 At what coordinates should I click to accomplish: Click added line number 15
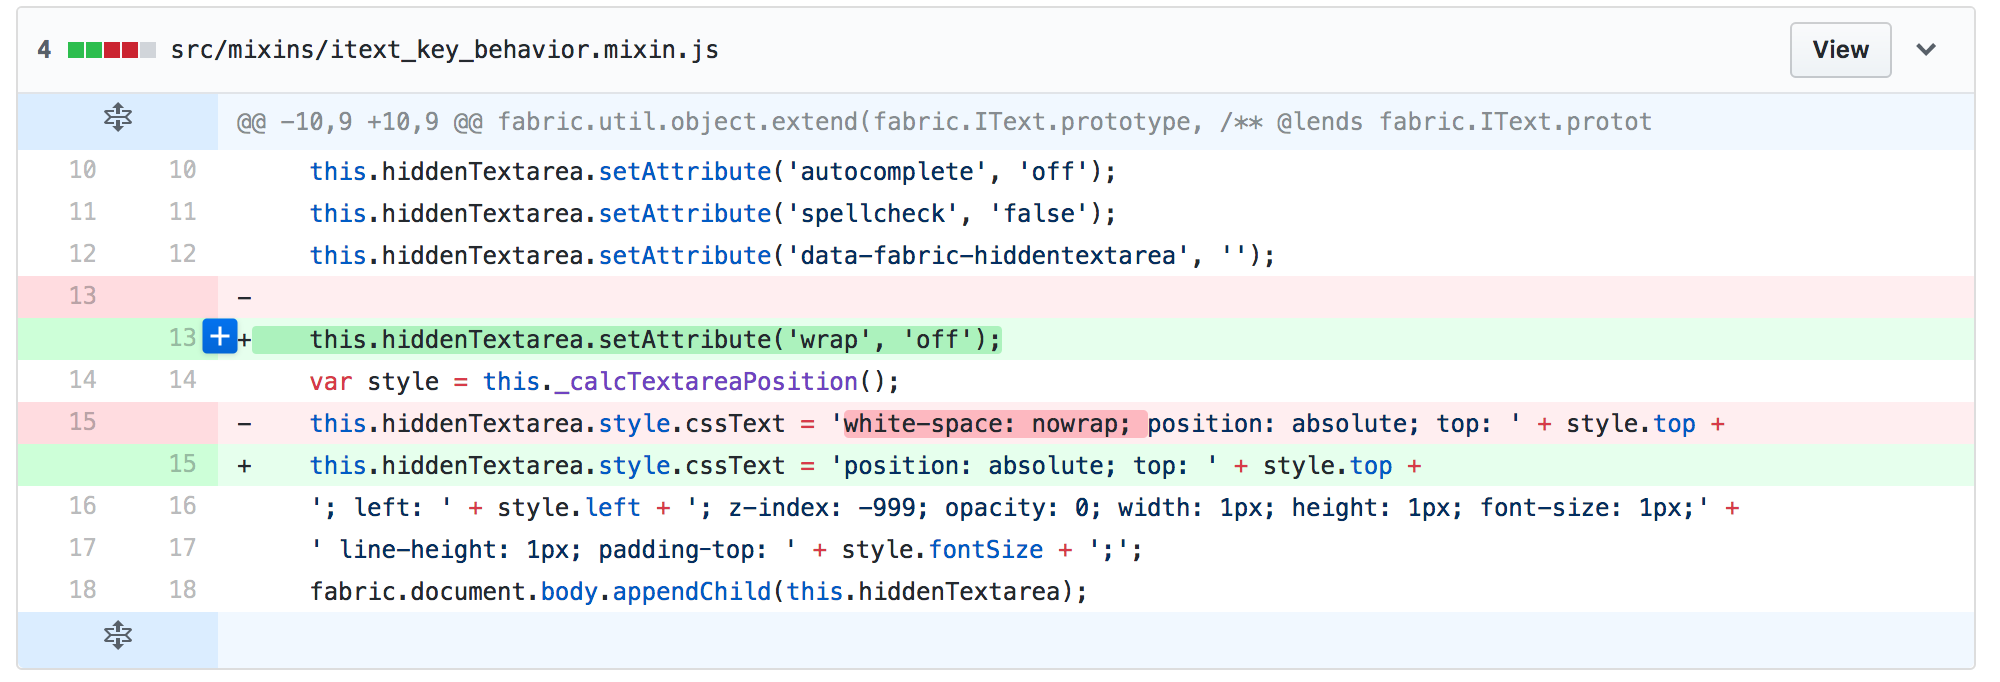pos(182,464)
